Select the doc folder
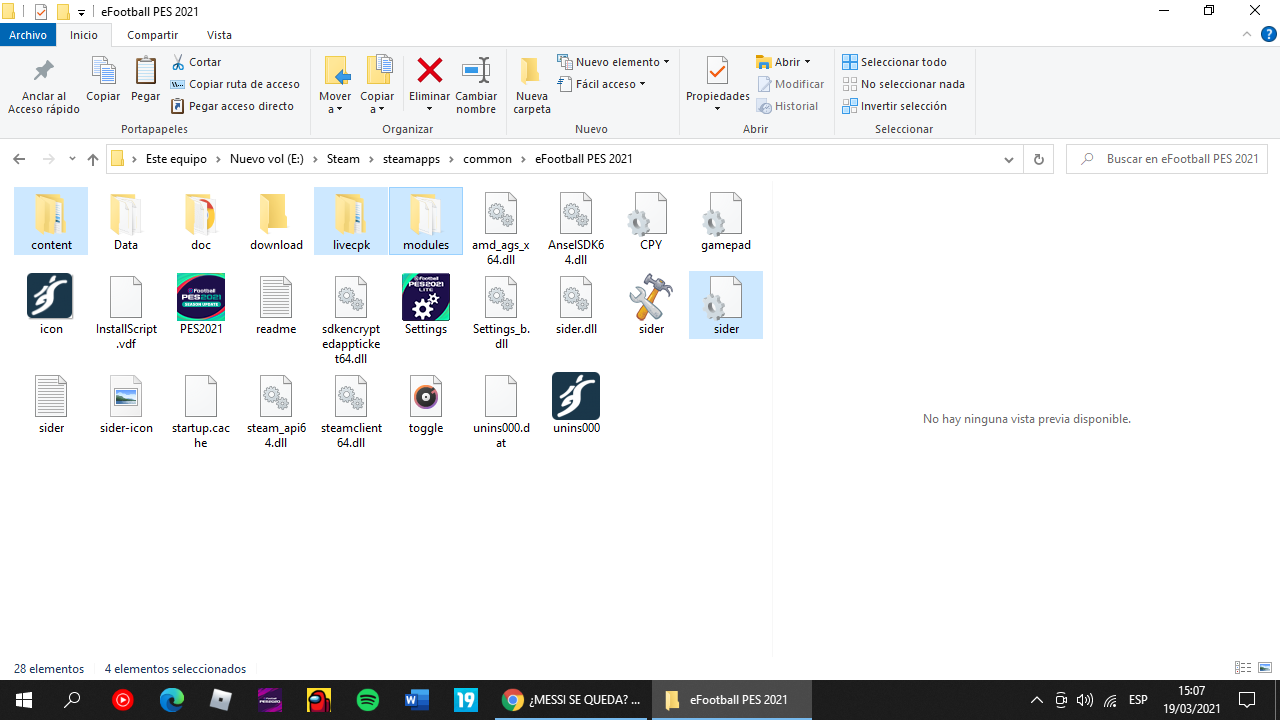This screenshot has height=720, width=1280. 201,221
